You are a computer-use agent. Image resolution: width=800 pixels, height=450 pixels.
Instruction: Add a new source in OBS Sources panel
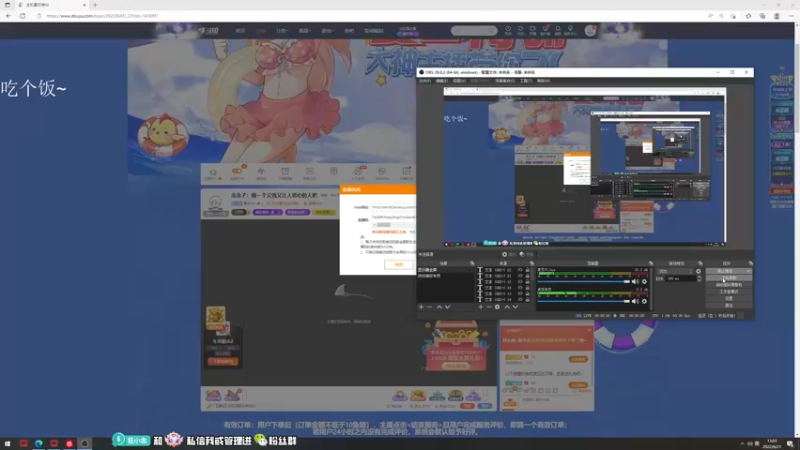[x=481, y=307]
